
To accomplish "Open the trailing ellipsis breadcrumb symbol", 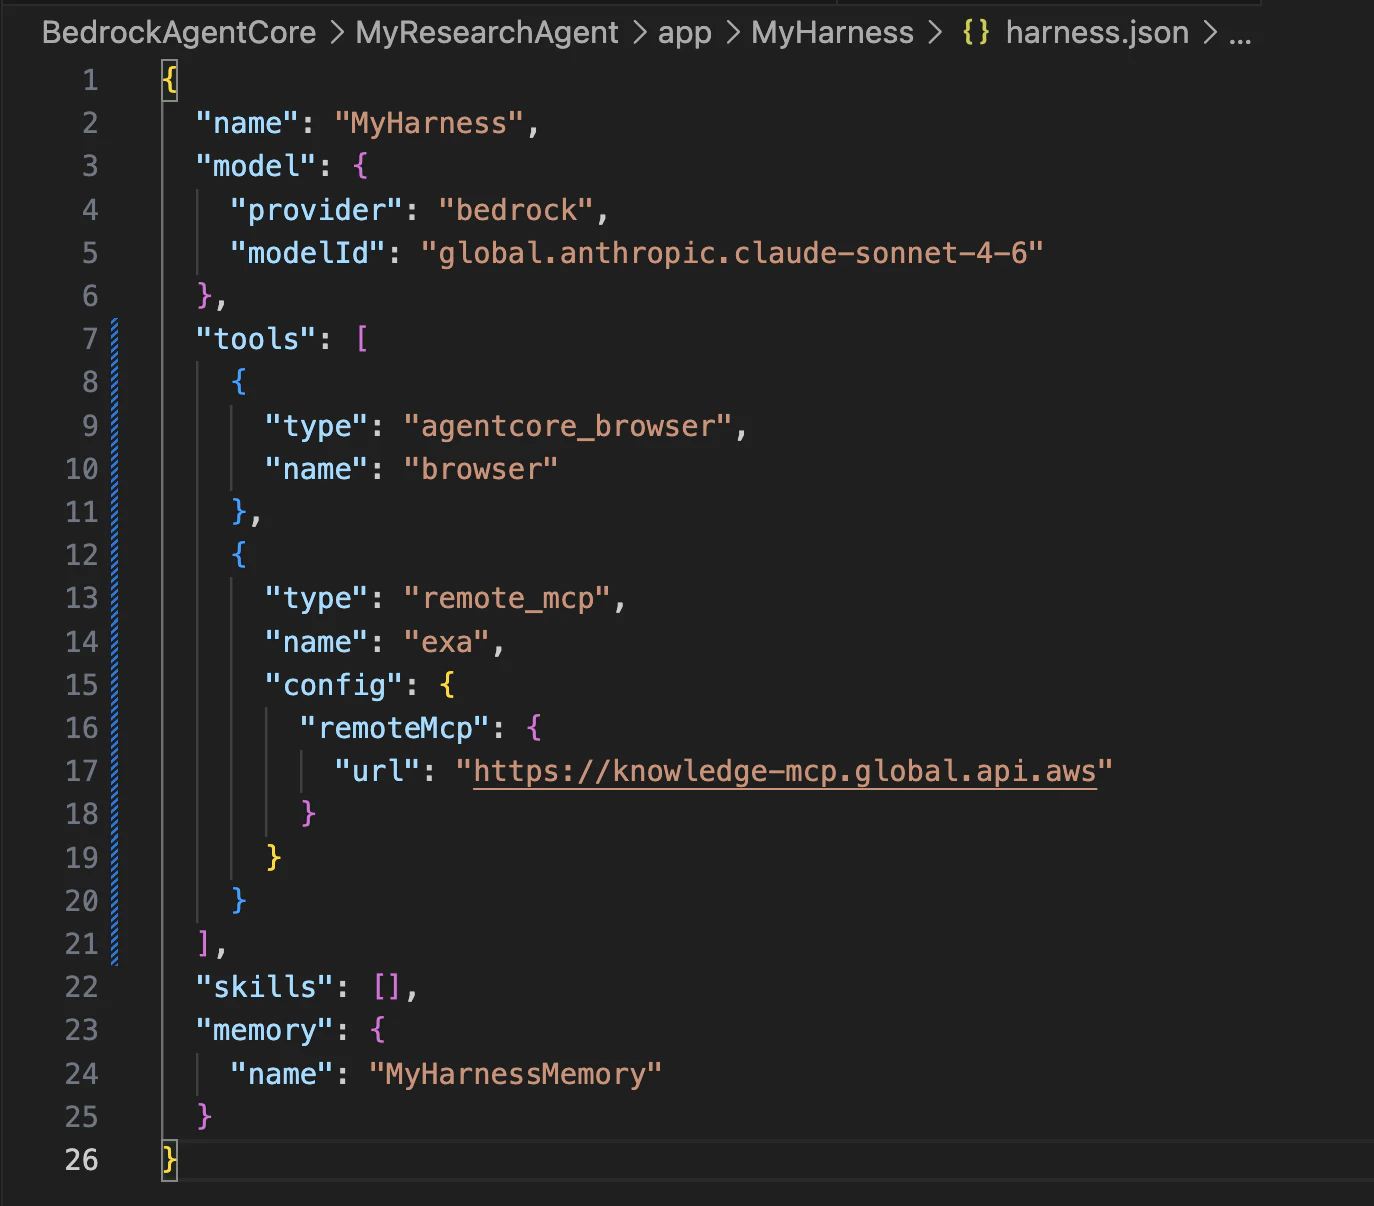I will click(x=1240, y=38).
